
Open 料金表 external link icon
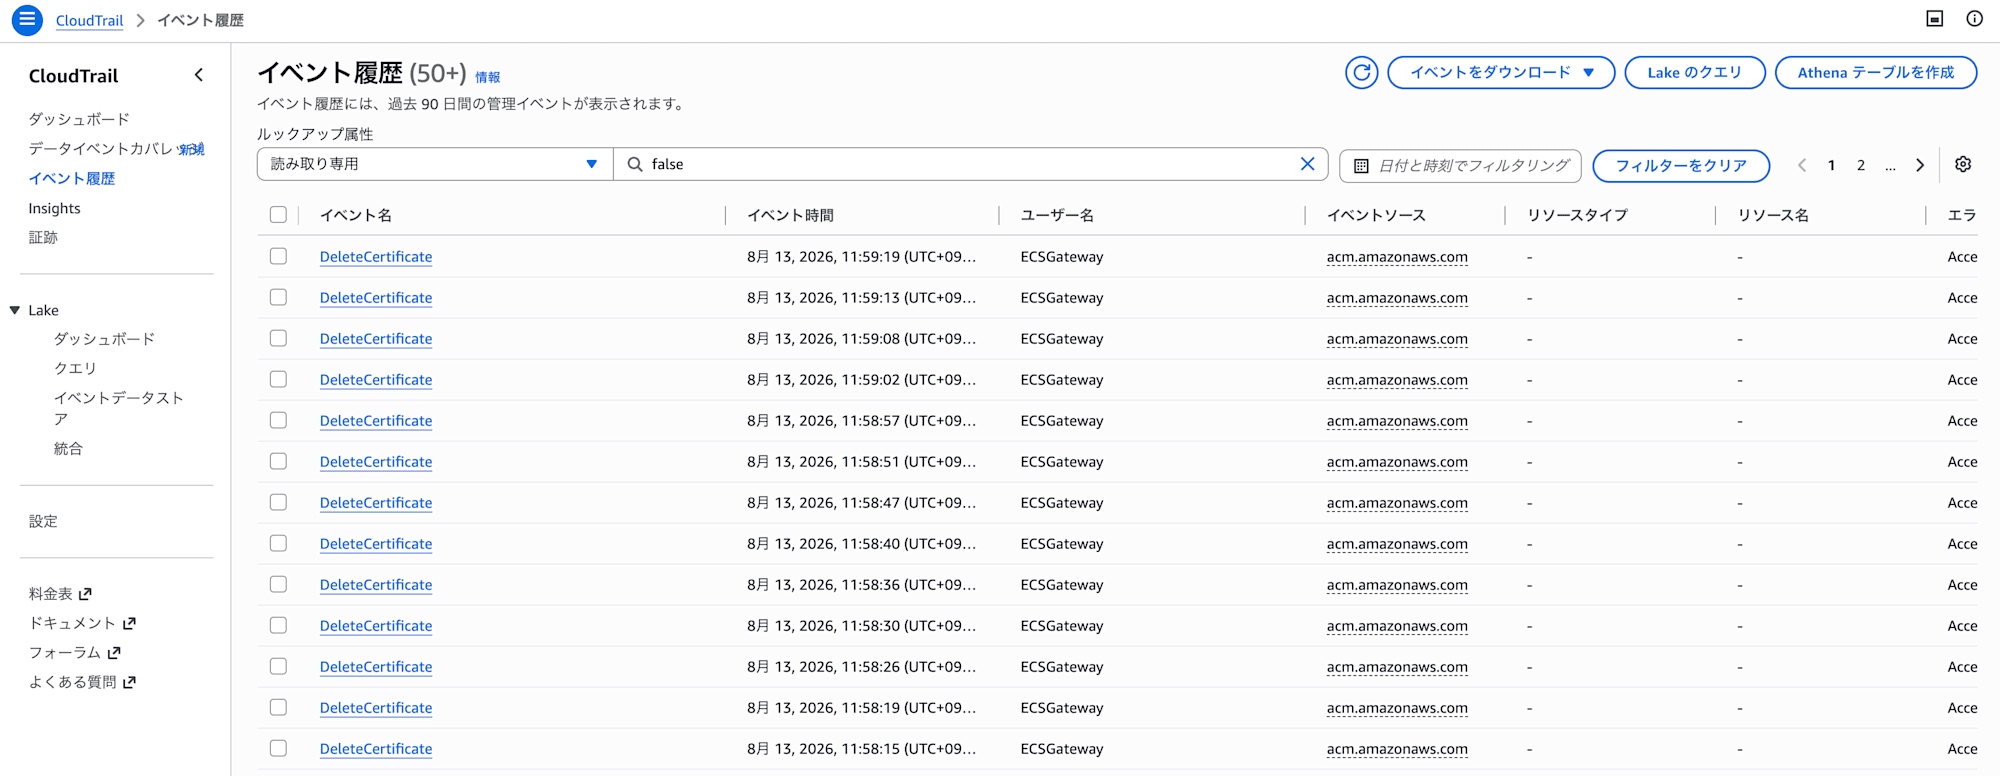[85, 594]
